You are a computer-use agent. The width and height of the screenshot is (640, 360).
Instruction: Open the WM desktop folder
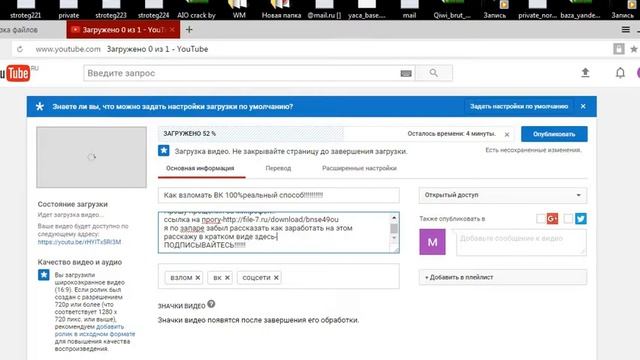(x=239, y=10)
